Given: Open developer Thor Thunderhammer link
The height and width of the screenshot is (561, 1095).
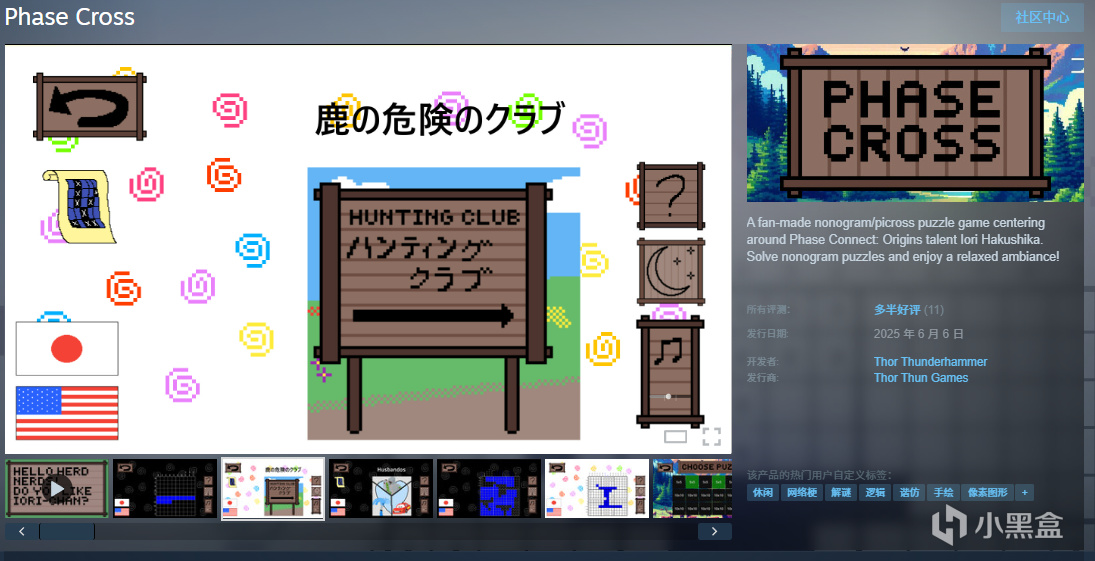Looking at the screenshot, I should [x=930, y=362].
